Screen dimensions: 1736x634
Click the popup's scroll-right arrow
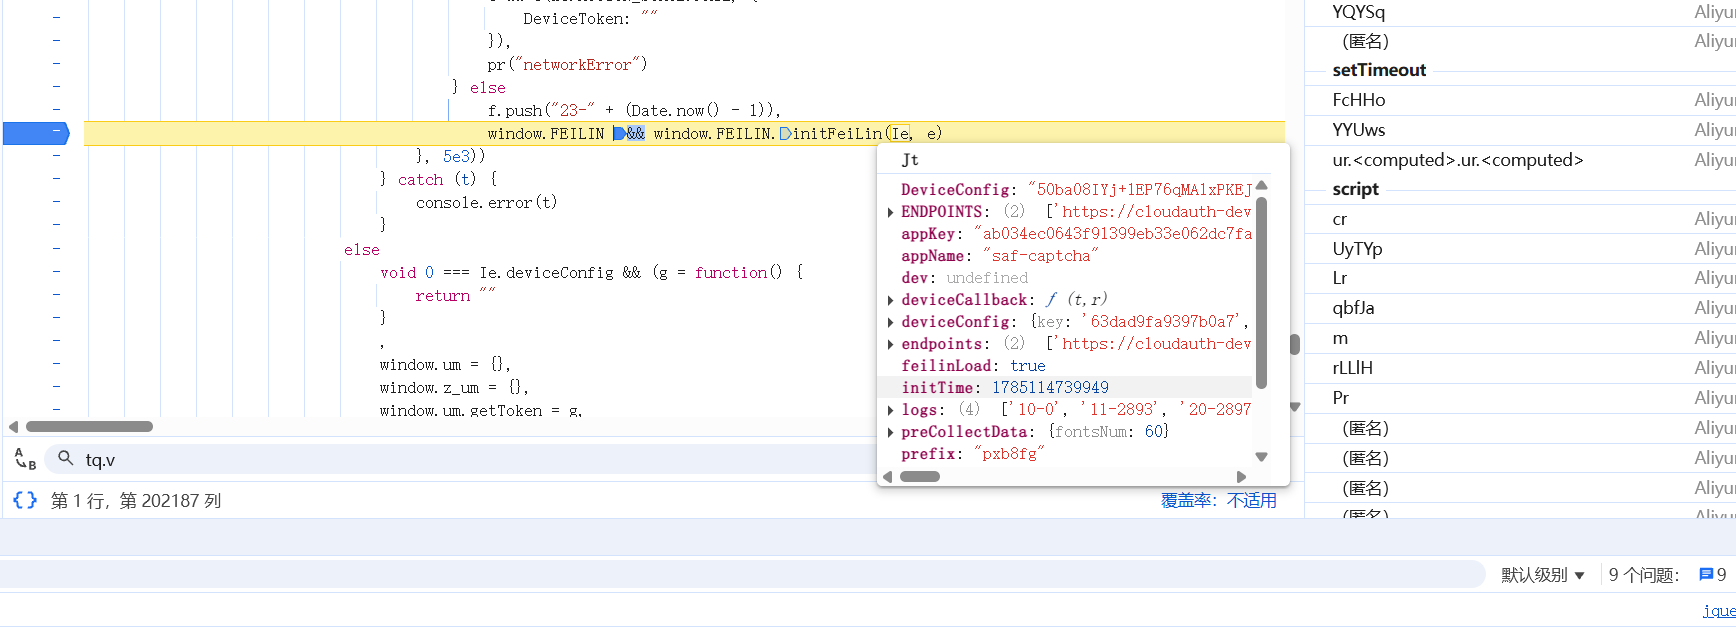(1242, 477)
